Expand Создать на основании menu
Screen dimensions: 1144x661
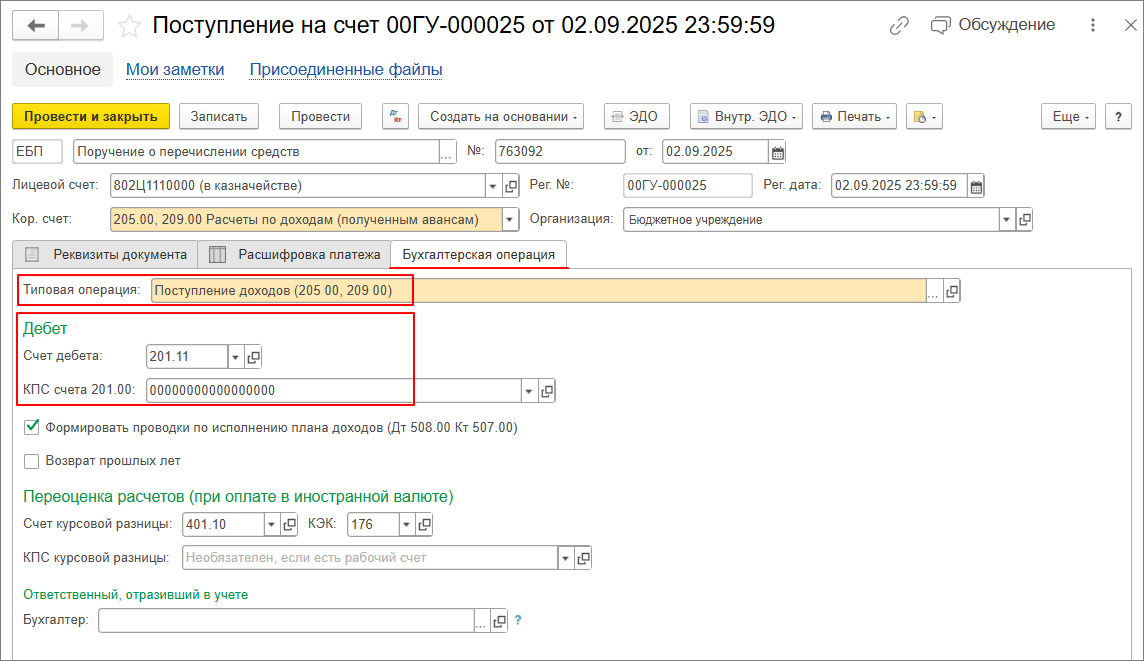(504, 117)
